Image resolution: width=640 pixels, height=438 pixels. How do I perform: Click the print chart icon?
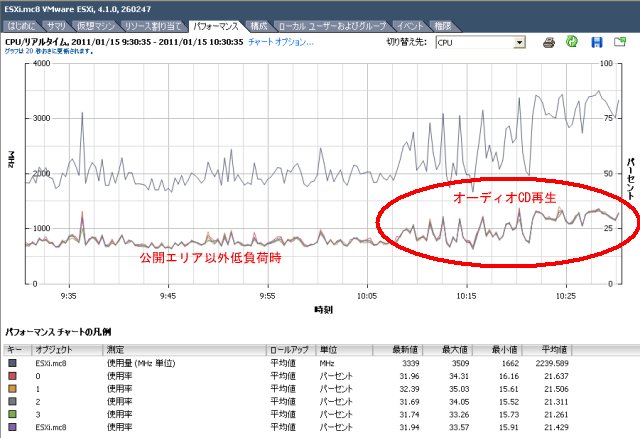549,43
